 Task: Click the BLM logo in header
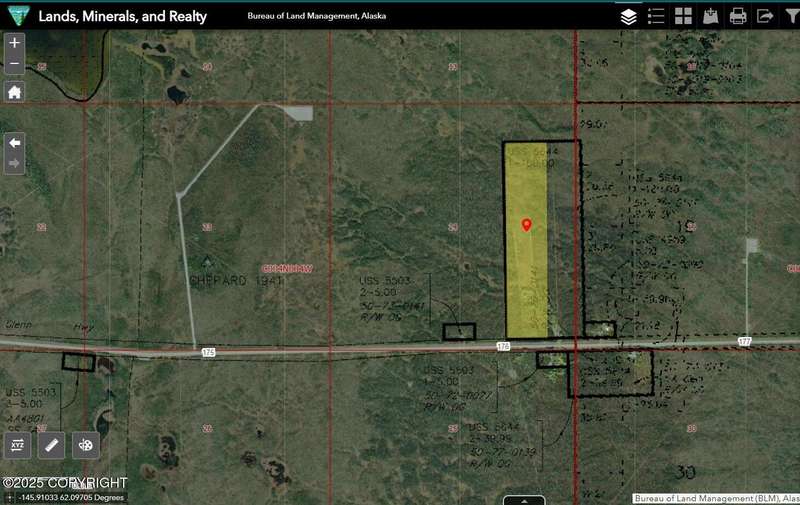tap(17, 16)
